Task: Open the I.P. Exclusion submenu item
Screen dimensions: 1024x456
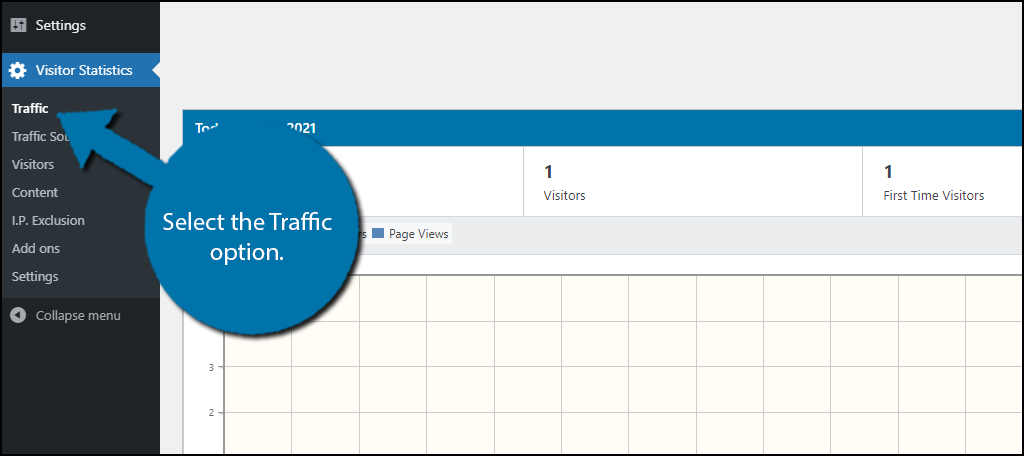Action: coord(48,221)
